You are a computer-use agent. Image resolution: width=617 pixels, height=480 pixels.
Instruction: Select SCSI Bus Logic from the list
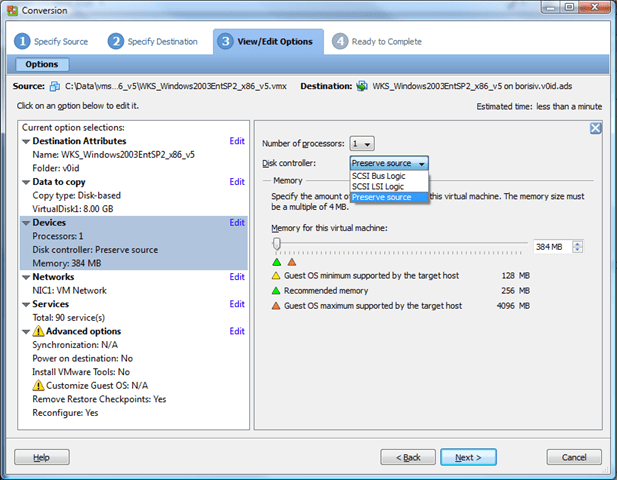(x=378, y=175)
